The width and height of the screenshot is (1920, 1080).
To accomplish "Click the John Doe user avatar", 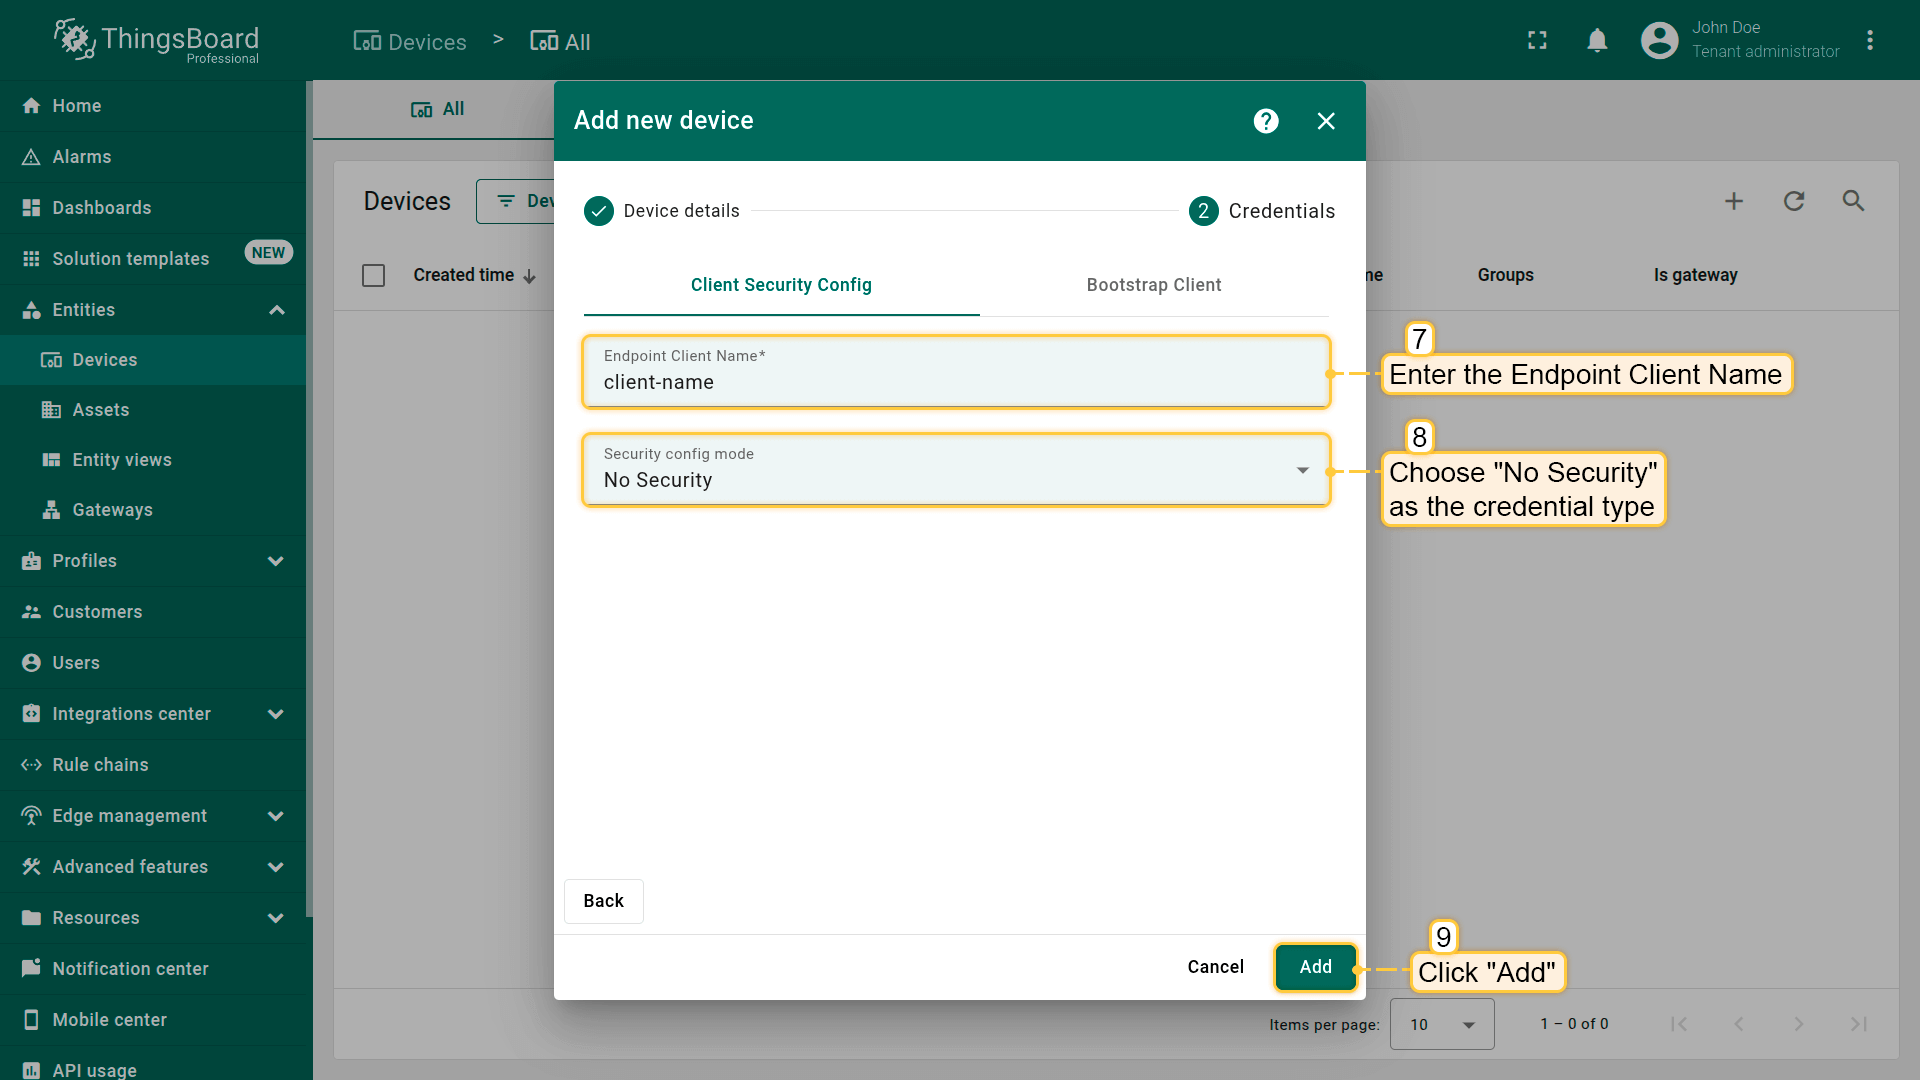I will pos(1659,41).
